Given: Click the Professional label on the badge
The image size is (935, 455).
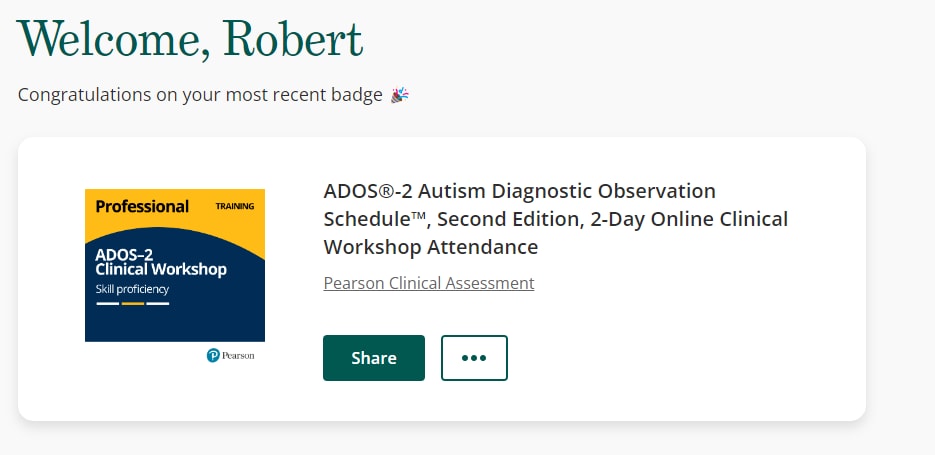Looking at the screenshot, I should (142, 206).
